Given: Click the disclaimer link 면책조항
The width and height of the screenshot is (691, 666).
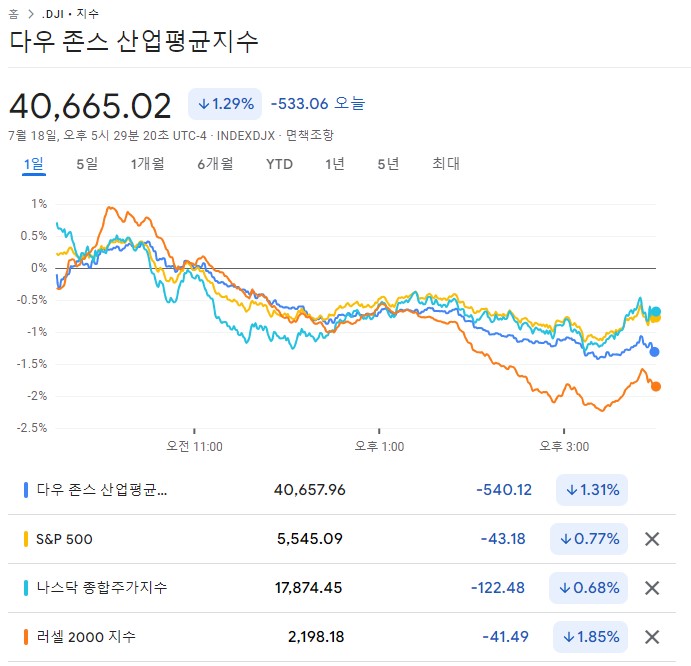Looking at the screenshot, I should [309, 135].
